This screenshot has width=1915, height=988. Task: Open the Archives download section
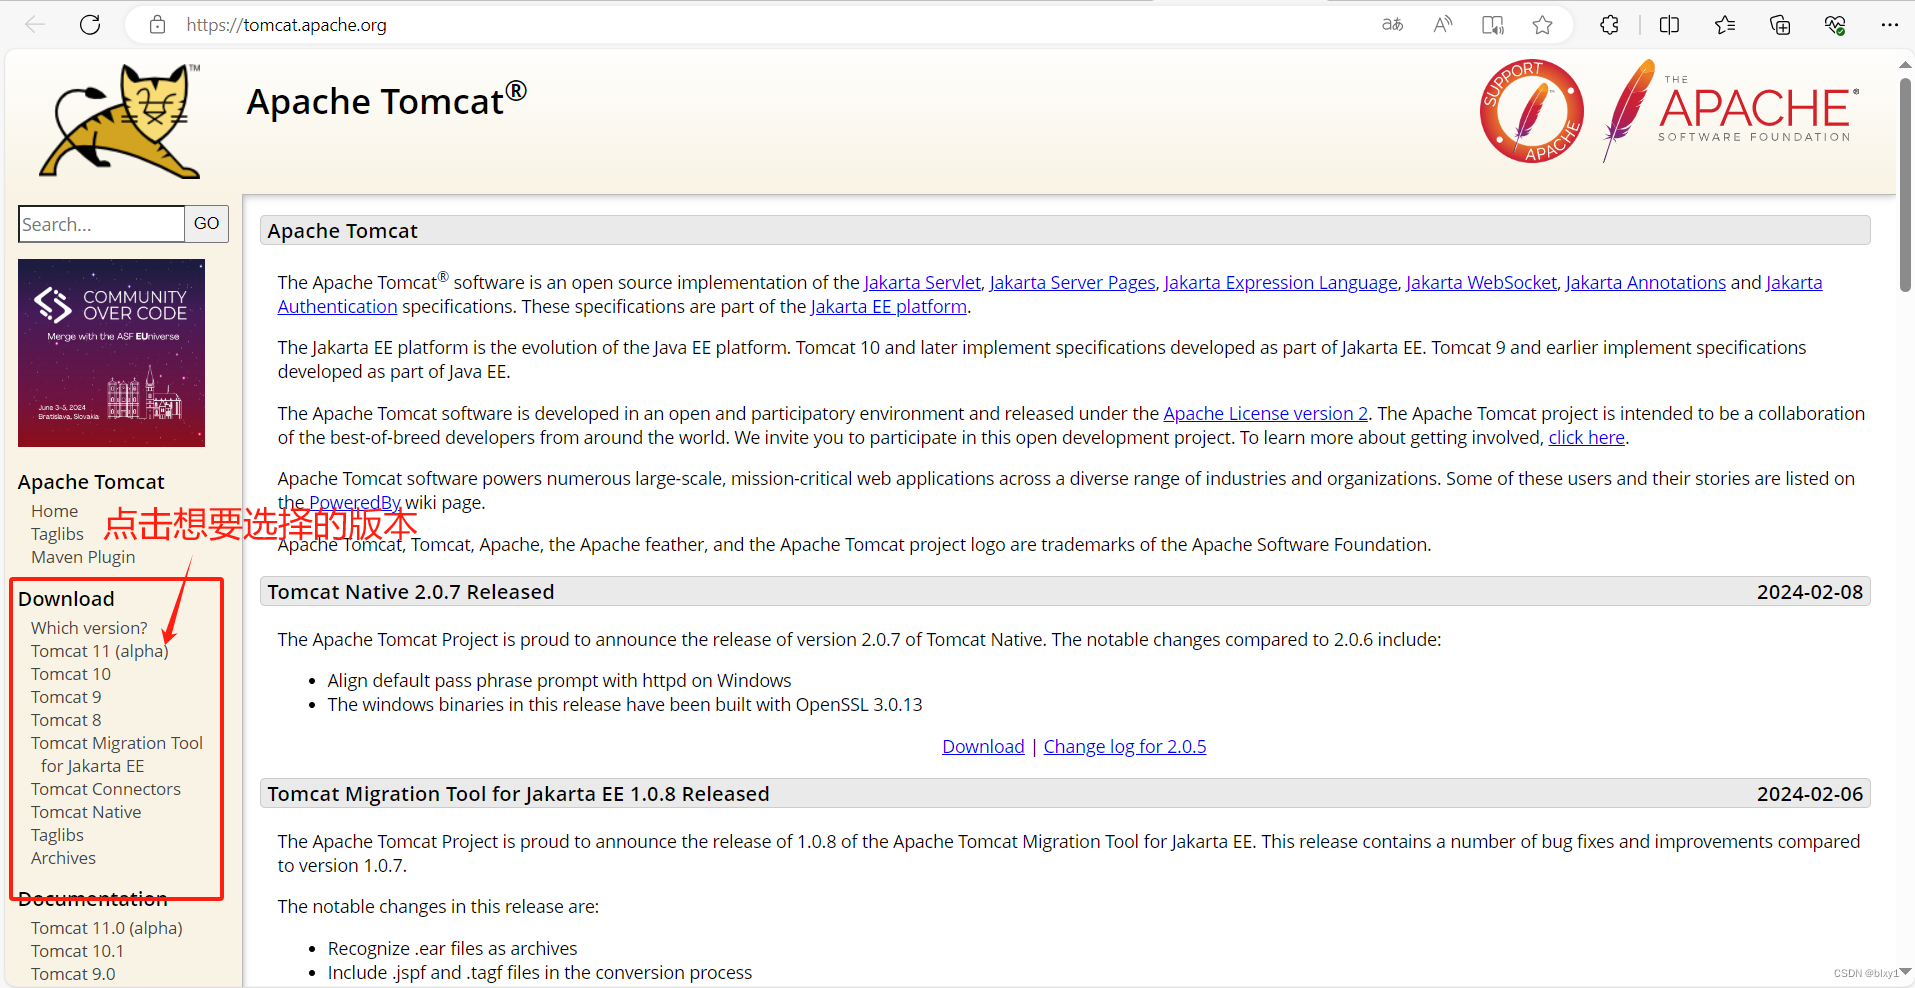[62, 857]
